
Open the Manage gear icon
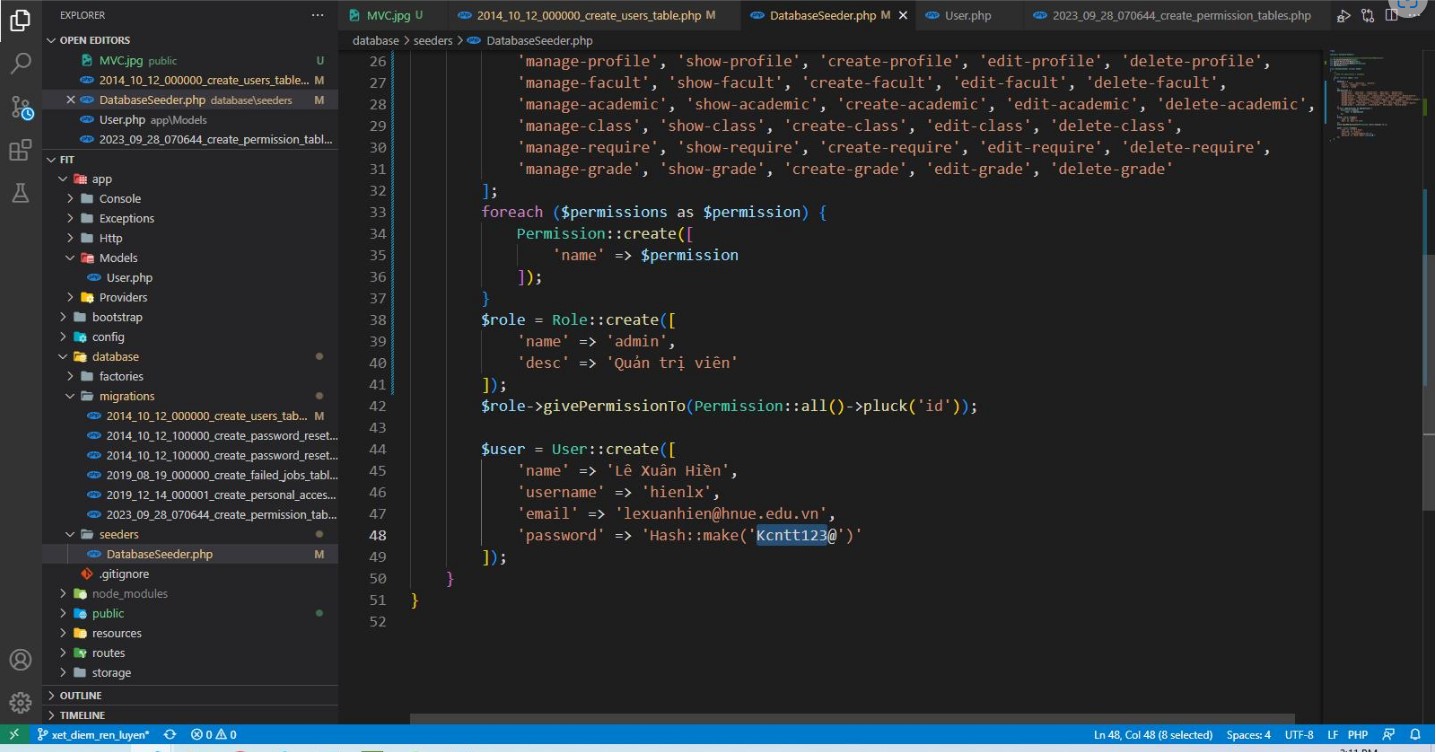(x=20, y=702)
